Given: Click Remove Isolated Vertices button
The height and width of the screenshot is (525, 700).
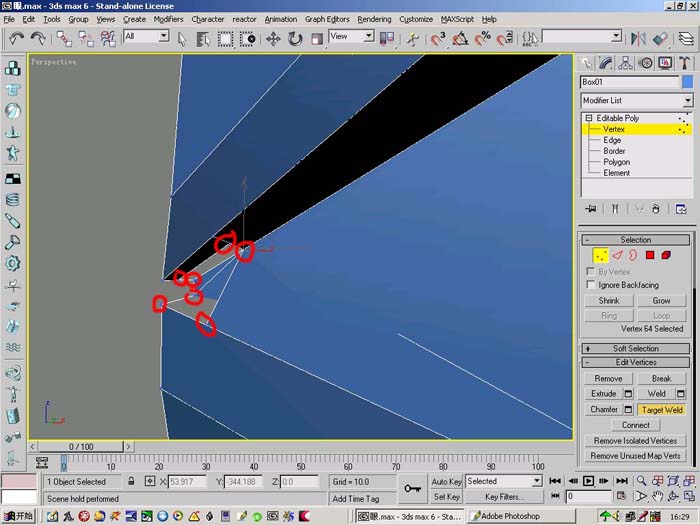Looking at the screenshot, I should click(635, 441).
